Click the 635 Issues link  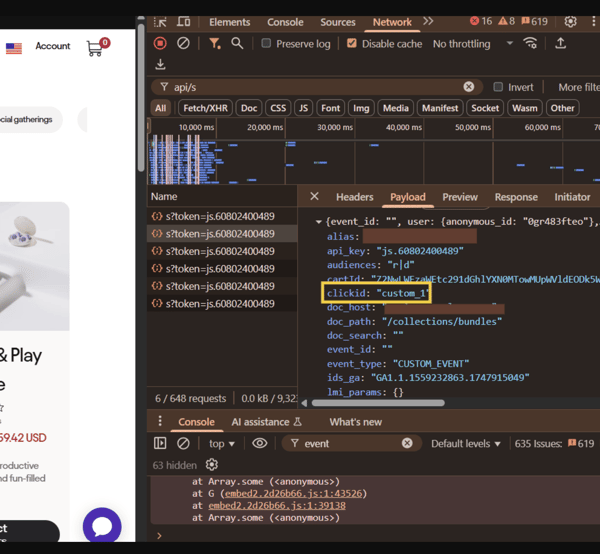coord(554,443)
